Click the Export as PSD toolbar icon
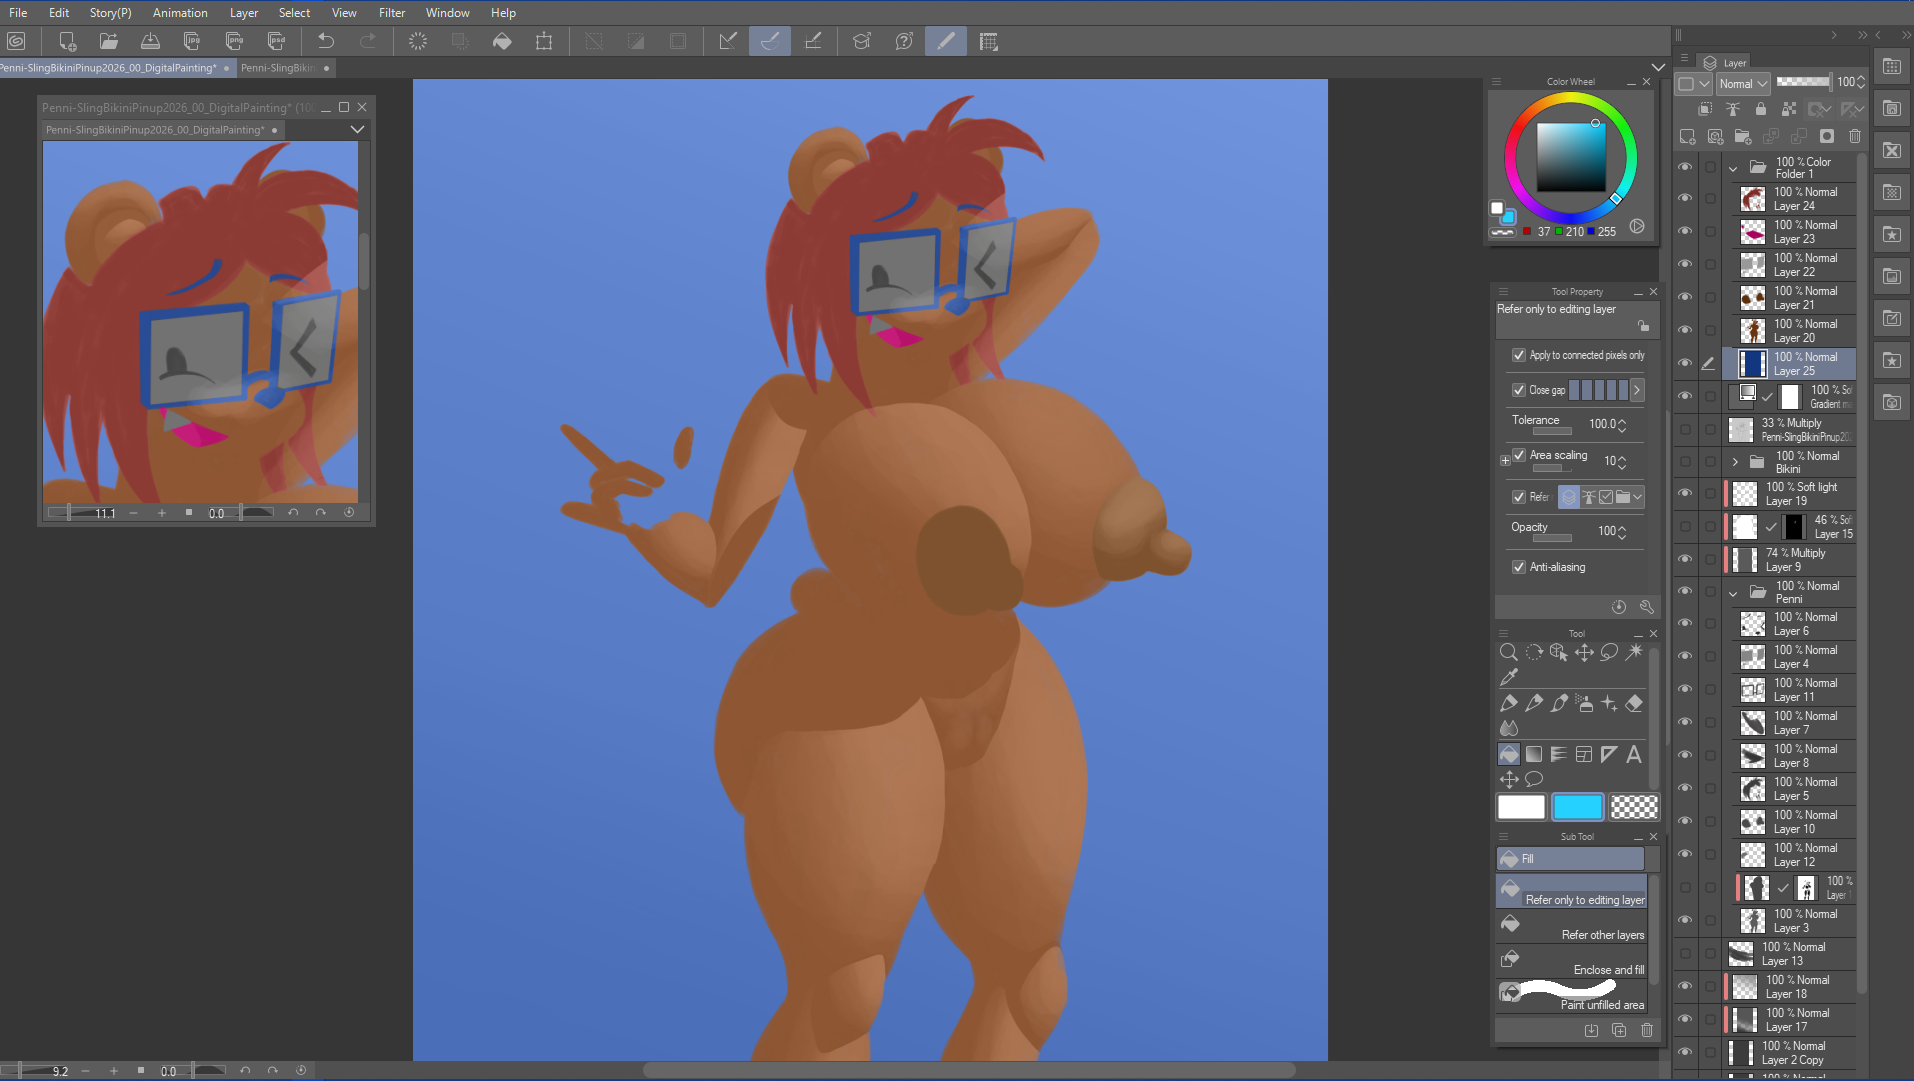 (x=276, y=41)
